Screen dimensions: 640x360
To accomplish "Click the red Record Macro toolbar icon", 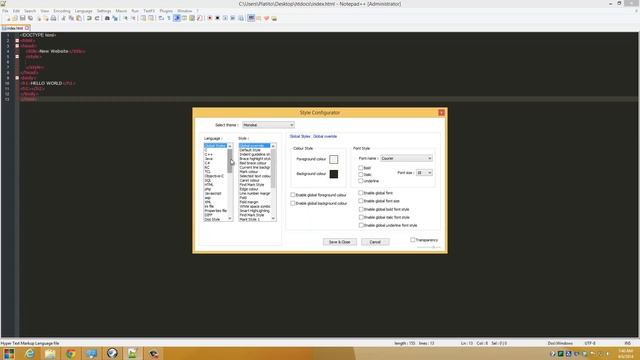I will click(x=209, y=18).
